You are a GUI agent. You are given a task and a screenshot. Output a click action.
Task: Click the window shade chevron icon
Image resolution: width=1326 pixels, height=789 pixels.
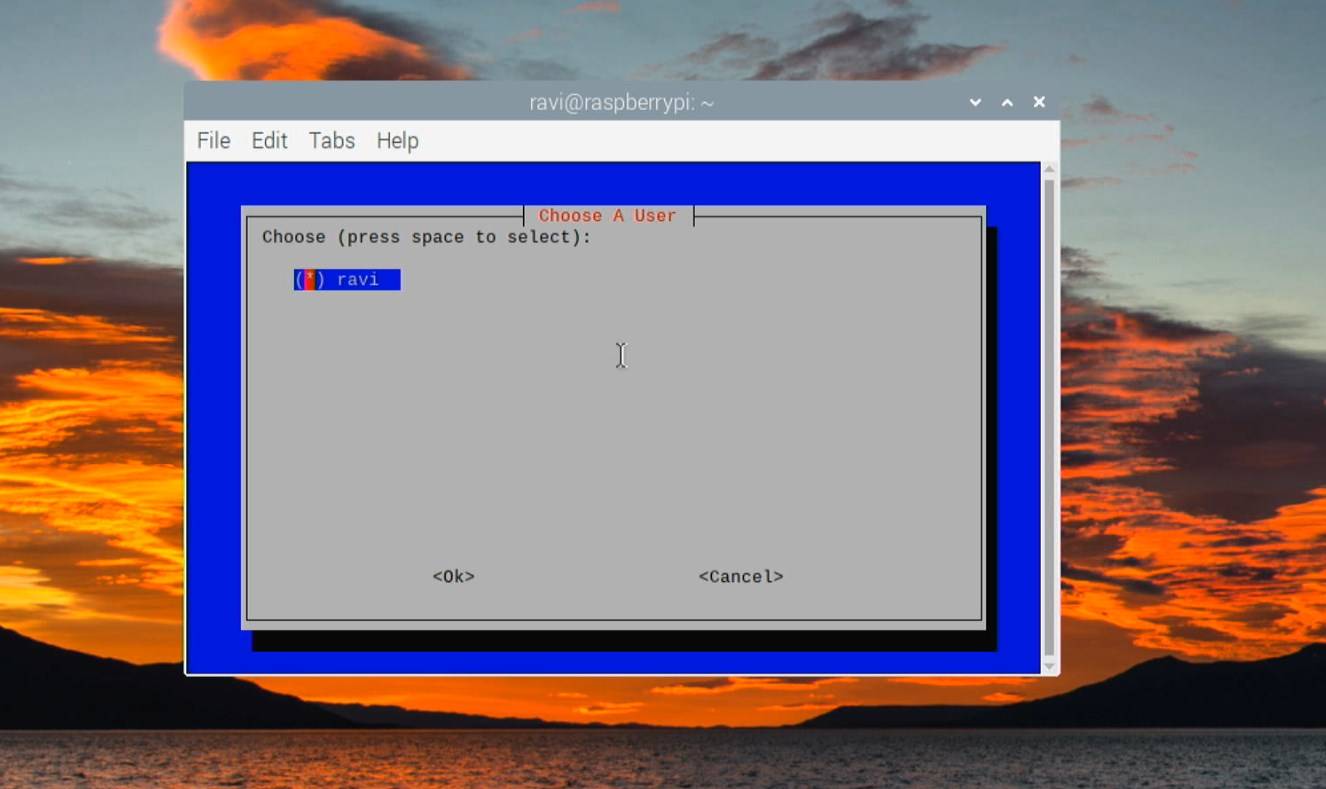(974, 102)
